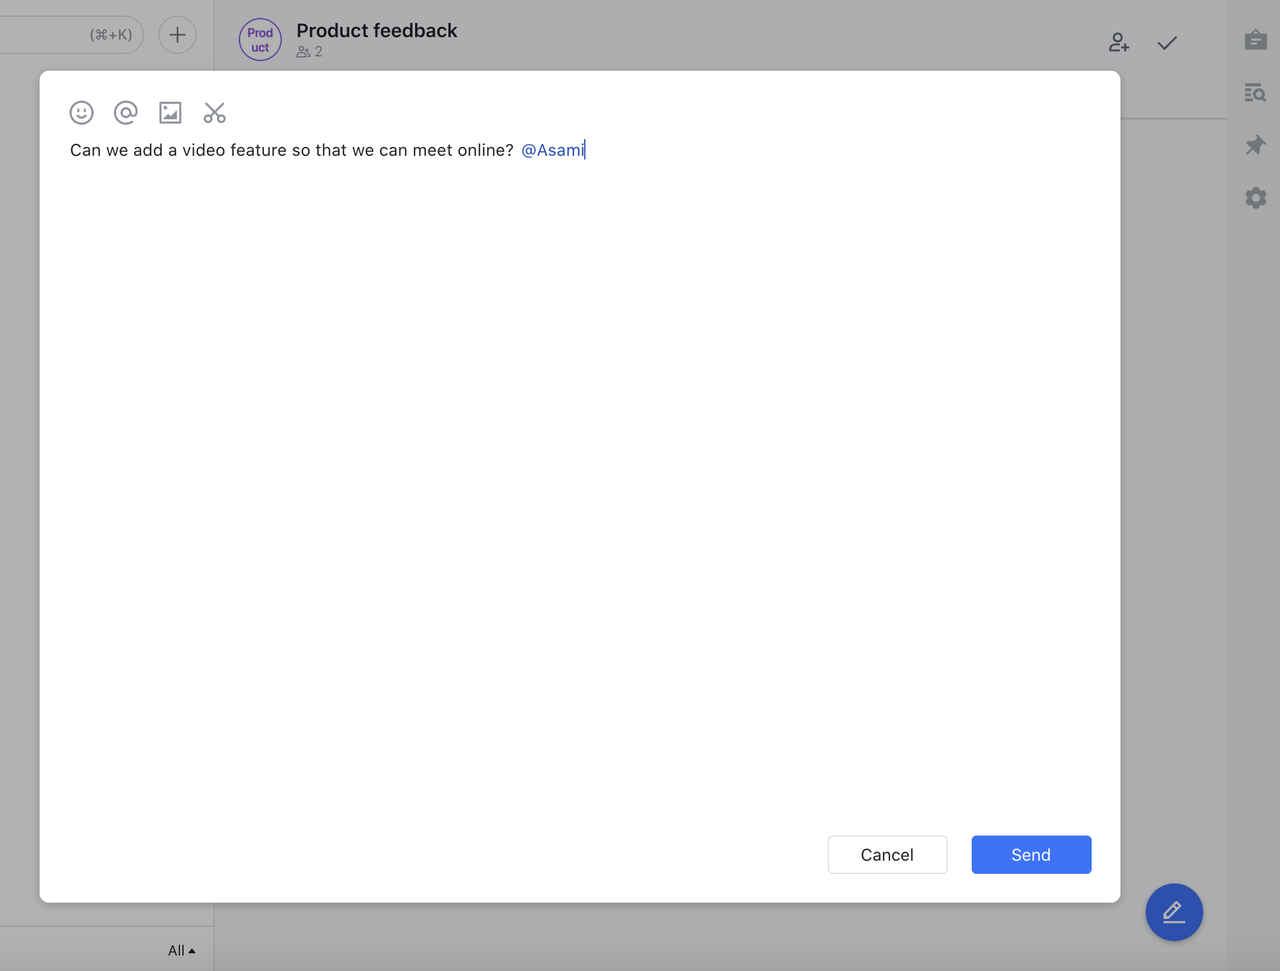
Task: Select the scissors screenshot tool
Action: click(214, 113)
